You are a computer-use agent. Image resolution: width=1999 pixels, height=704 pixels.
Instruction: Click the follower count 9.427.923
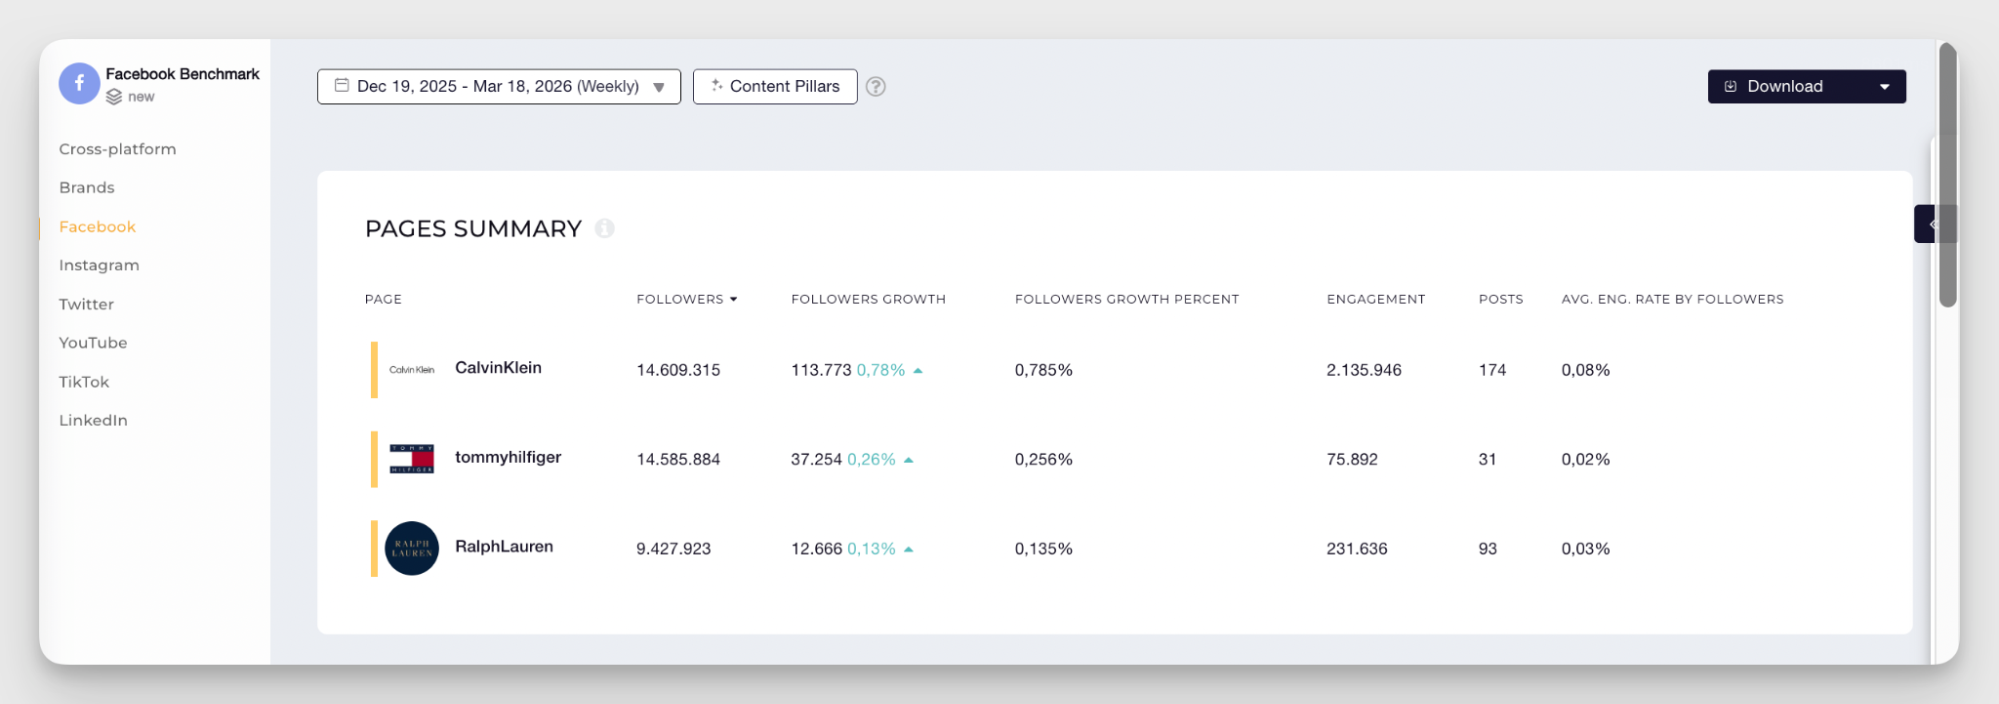coord(673,549)
